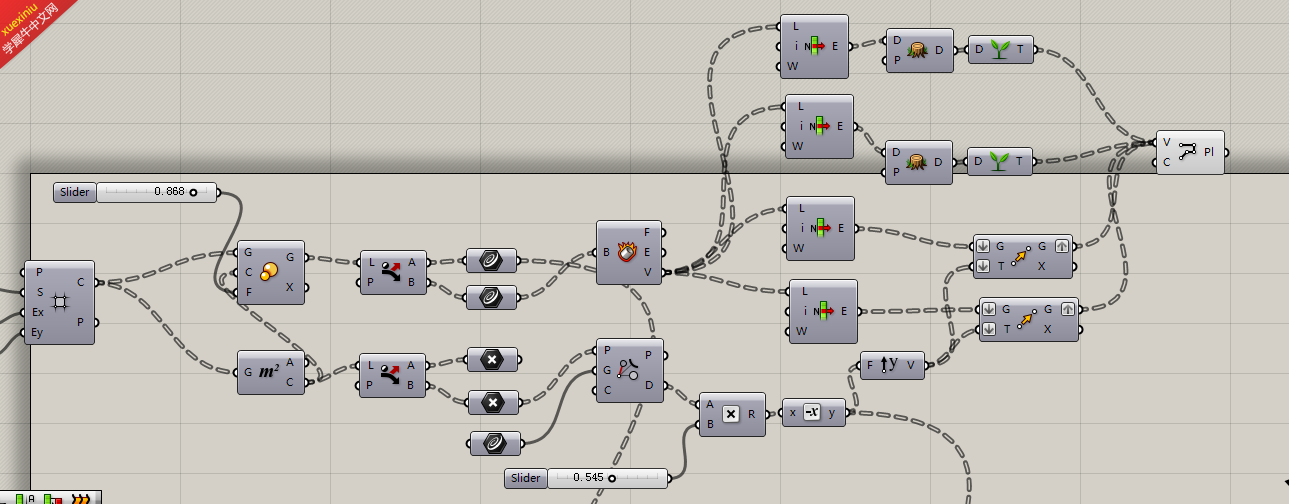Image resolution: width=1289 pixels, height=504 pixels.
Task: Click T output label on topmost seedling component
Action: (x=1021, y=49)
